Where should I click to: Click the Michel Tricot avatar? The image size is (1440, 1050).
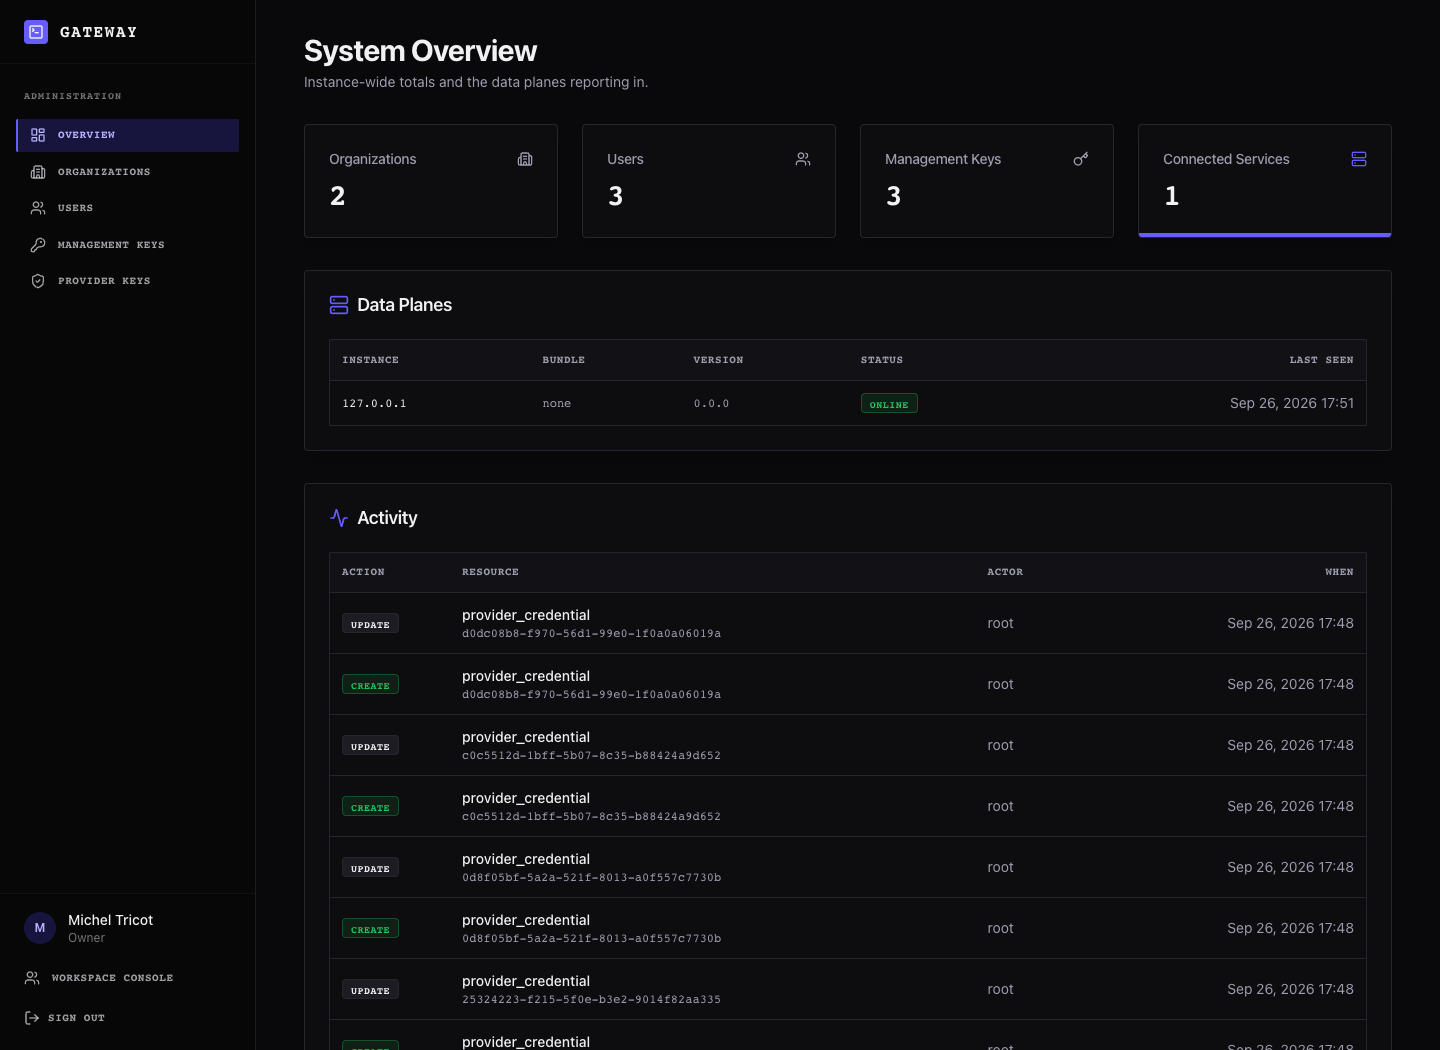click(40, 928)
